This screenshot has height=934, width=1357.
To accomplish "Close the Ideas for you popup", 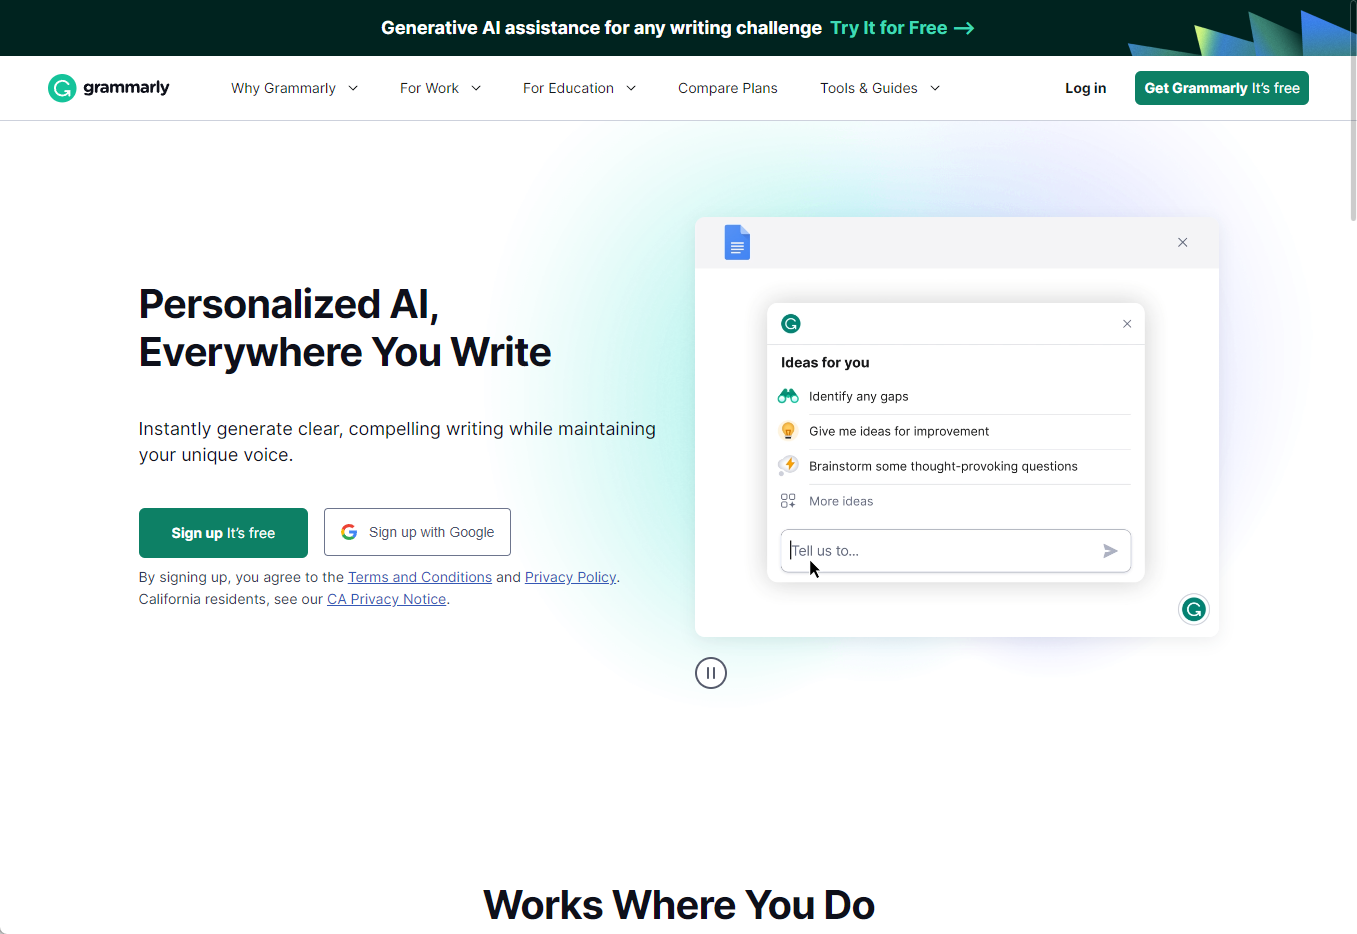I will pos(1127,324).
